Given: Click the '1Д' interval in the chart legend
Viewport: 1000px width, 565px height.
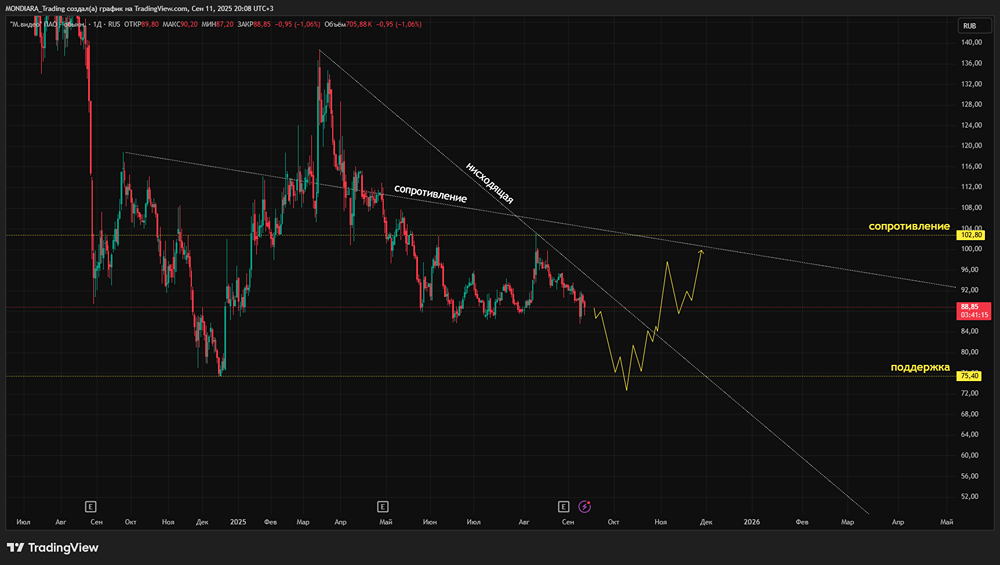Looking at the screenshot, I should coord(98,24).
